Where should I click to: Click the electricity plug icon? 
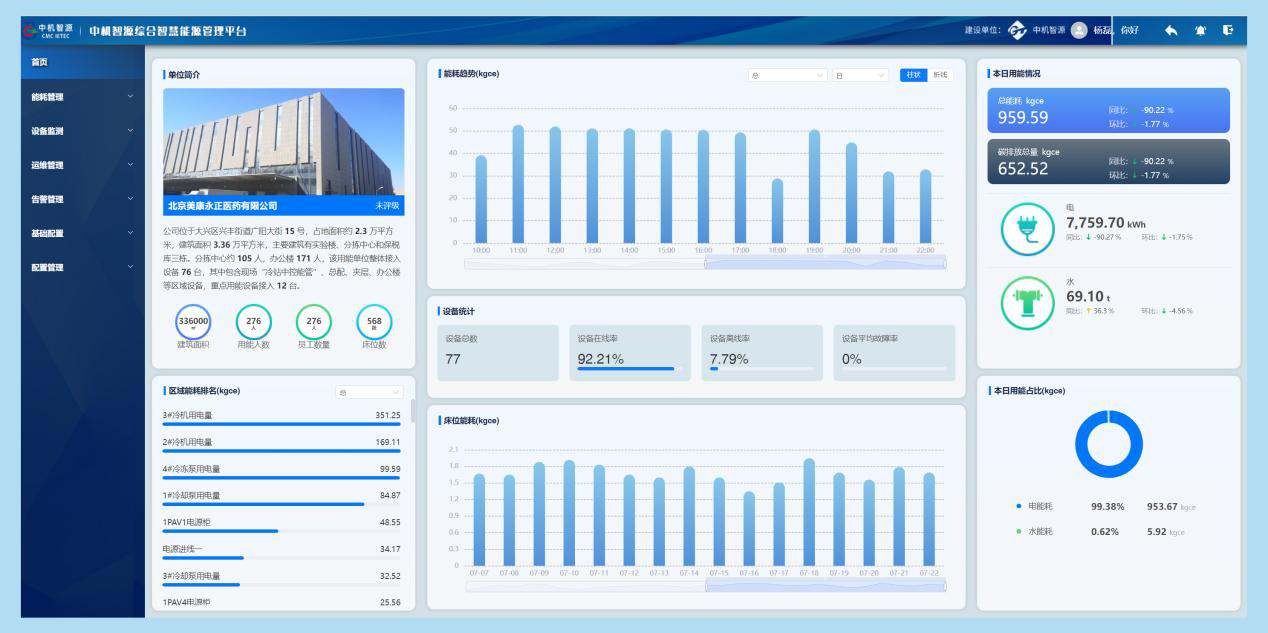(1027, 230)
